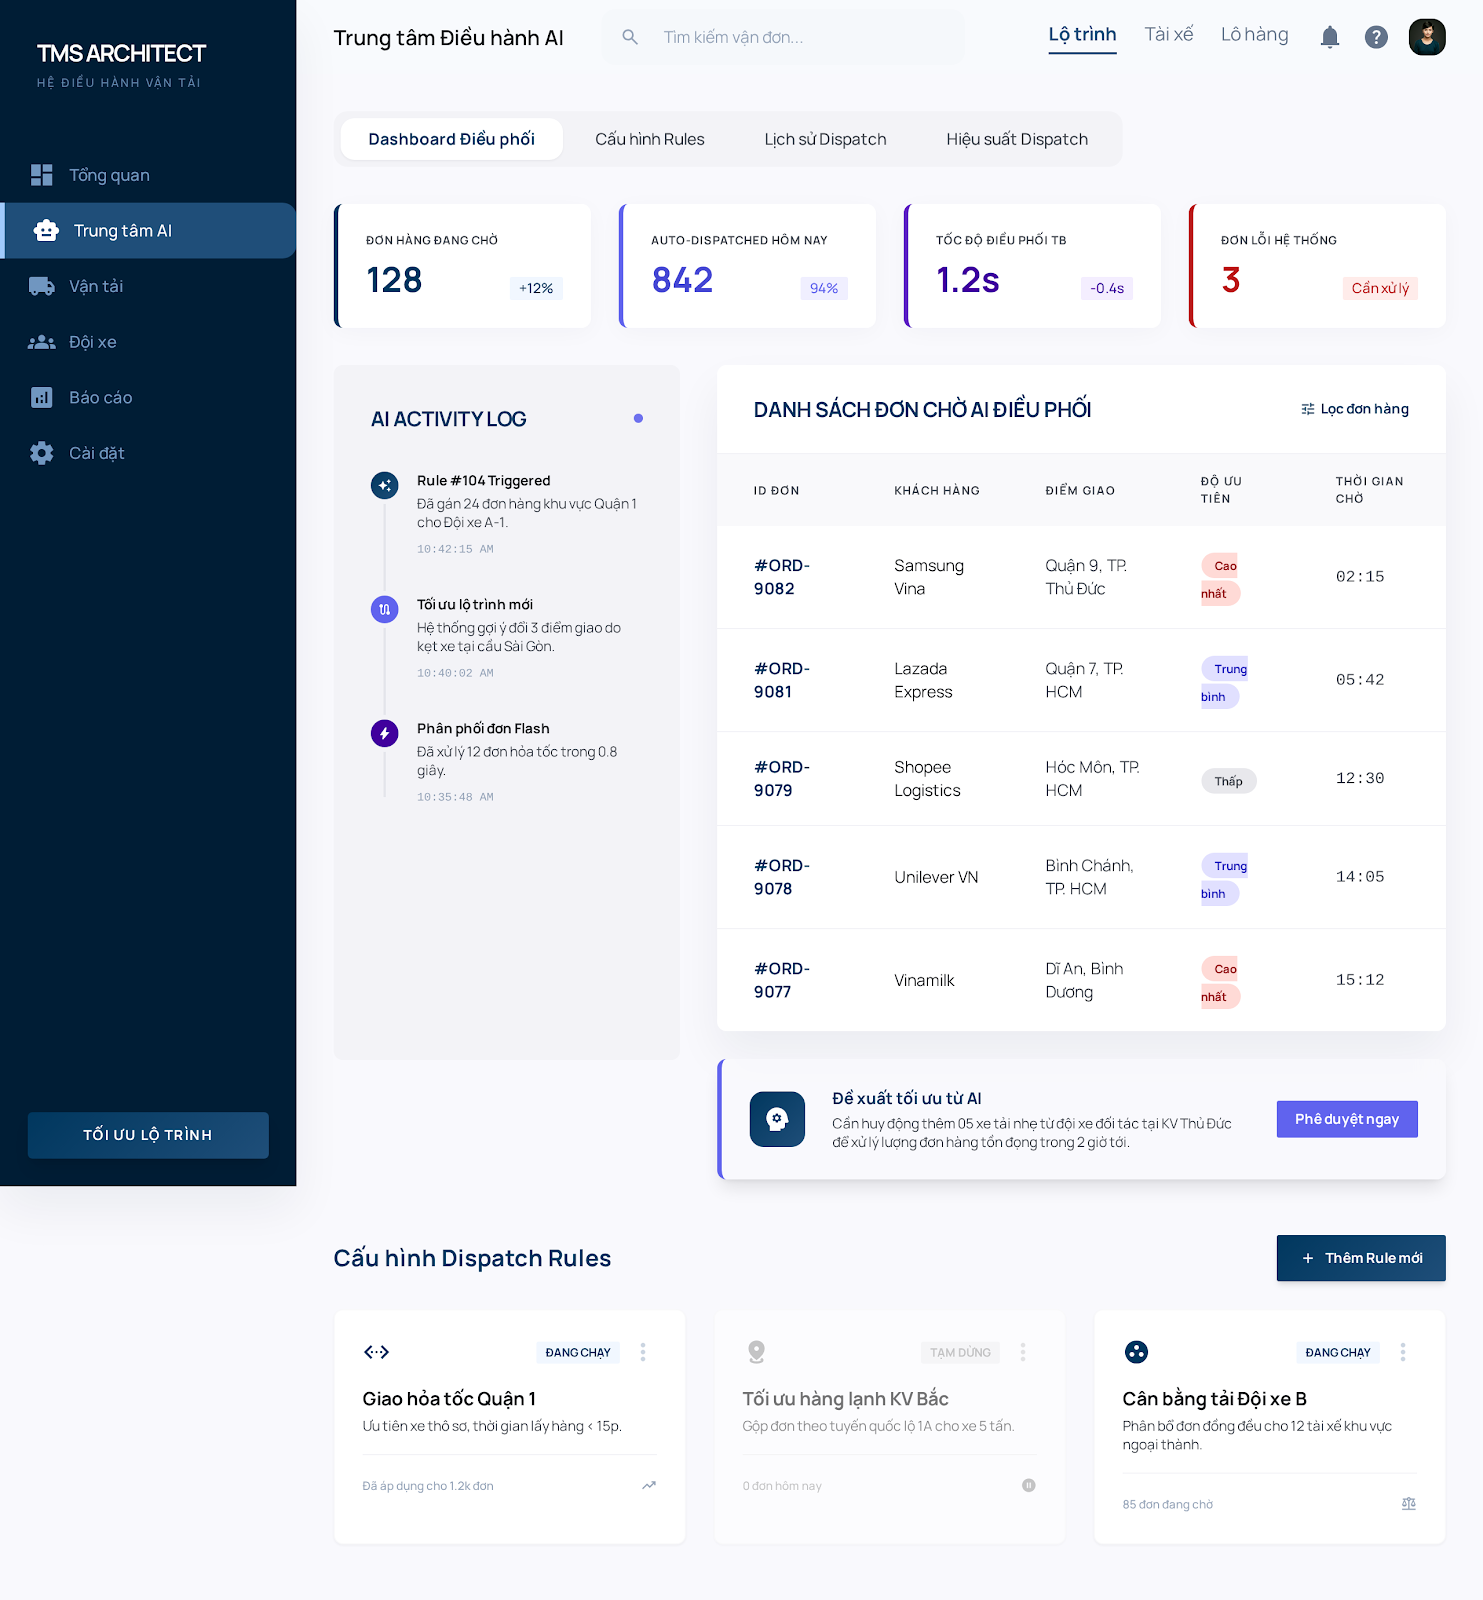Open order #ORD-9079
The height and width of the screenshot is (1600, 1483).
[x=782, y=779]
